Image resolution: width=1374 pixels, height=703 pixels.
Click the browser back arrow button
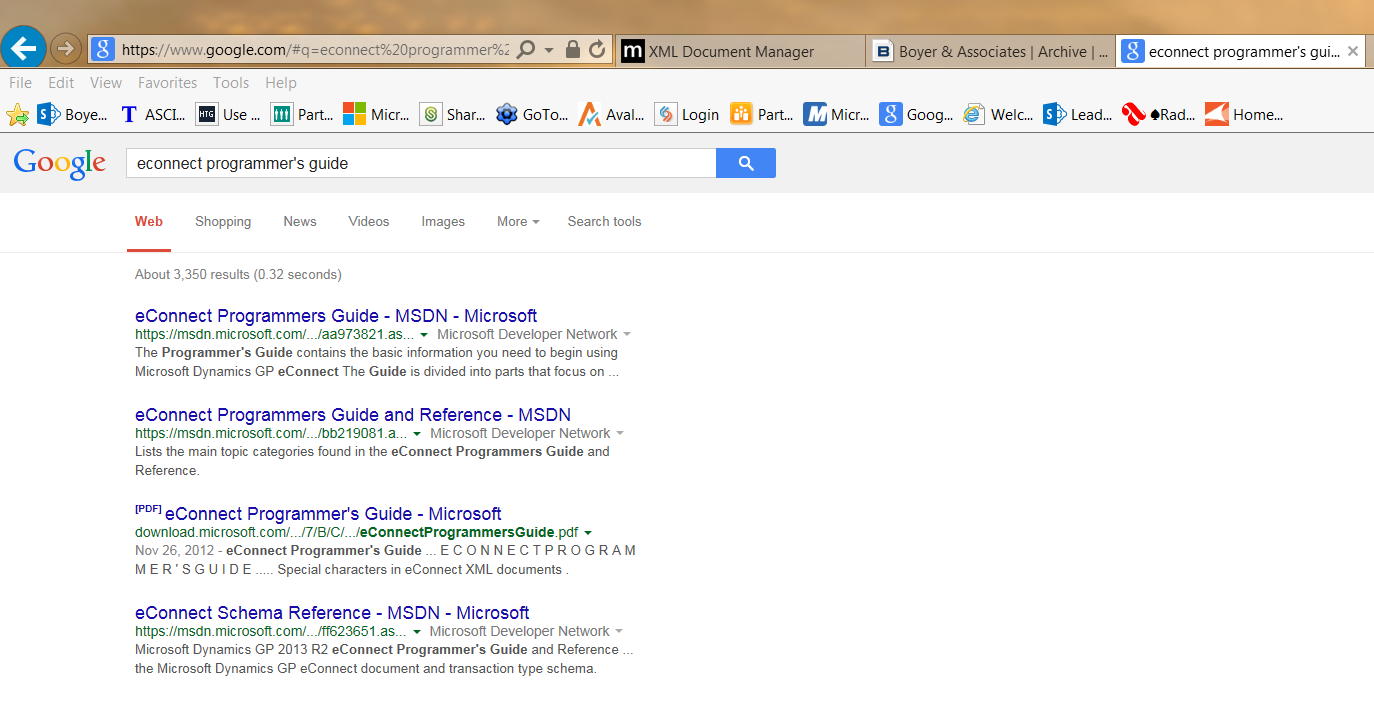click(23, 47)
